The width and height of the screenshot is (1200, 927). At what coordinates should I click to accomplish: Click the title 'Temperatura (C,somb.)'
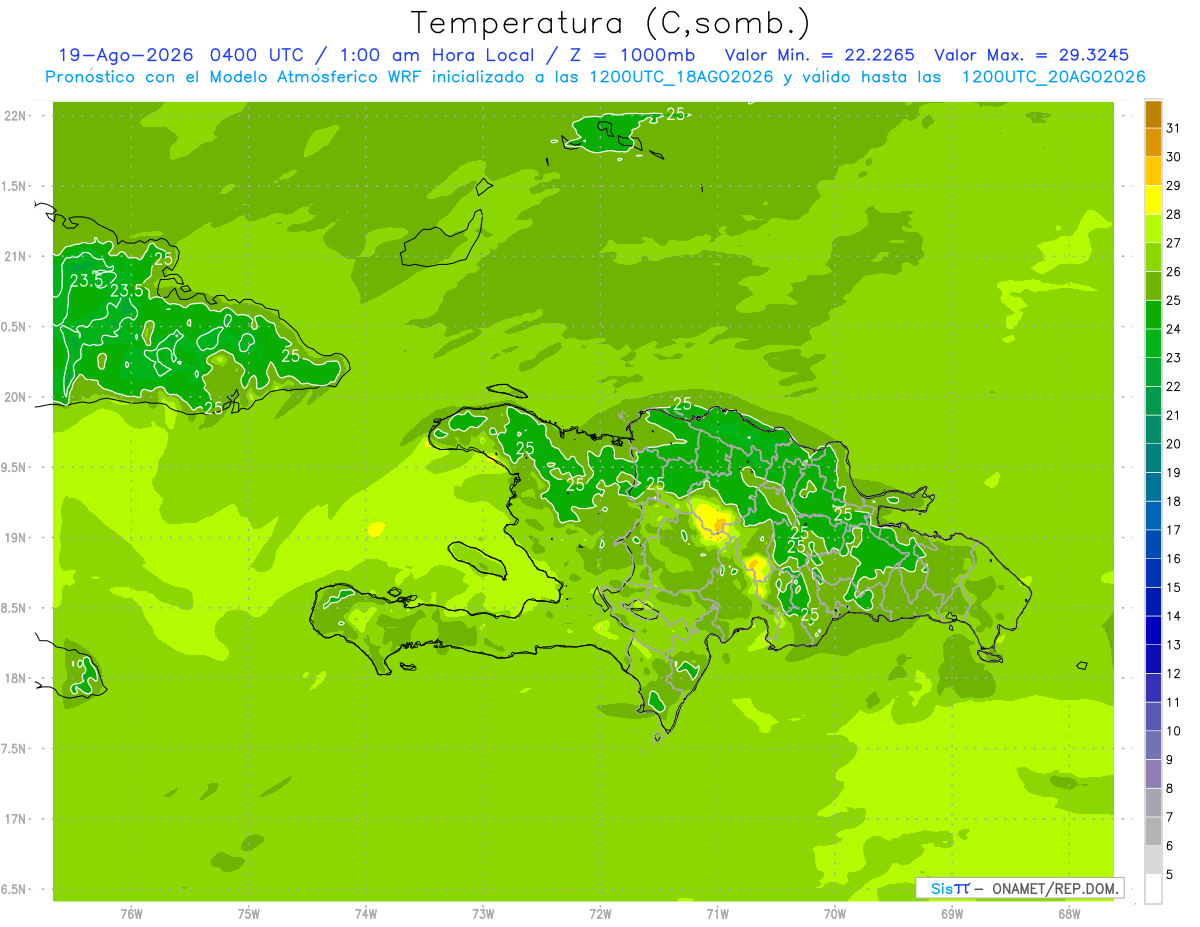[611, 22]
